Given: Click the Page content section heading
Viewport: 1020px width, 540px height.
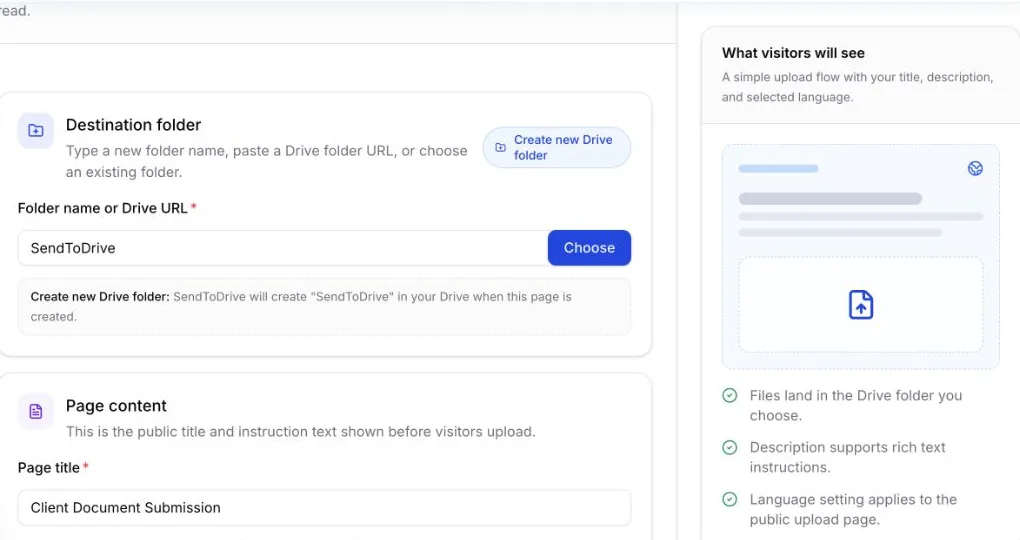Looking at the screenshot, I should pyautogui.click(x=116, y=406).
